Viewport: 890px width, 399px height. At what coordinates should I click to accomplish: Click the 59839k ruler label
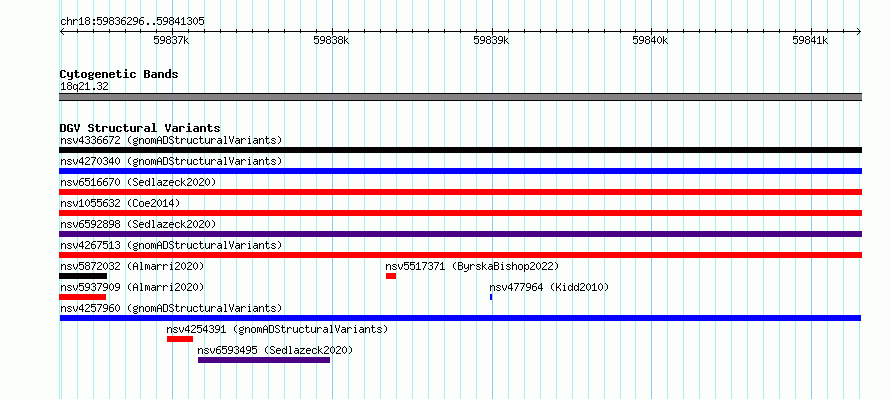click(492, 41)
